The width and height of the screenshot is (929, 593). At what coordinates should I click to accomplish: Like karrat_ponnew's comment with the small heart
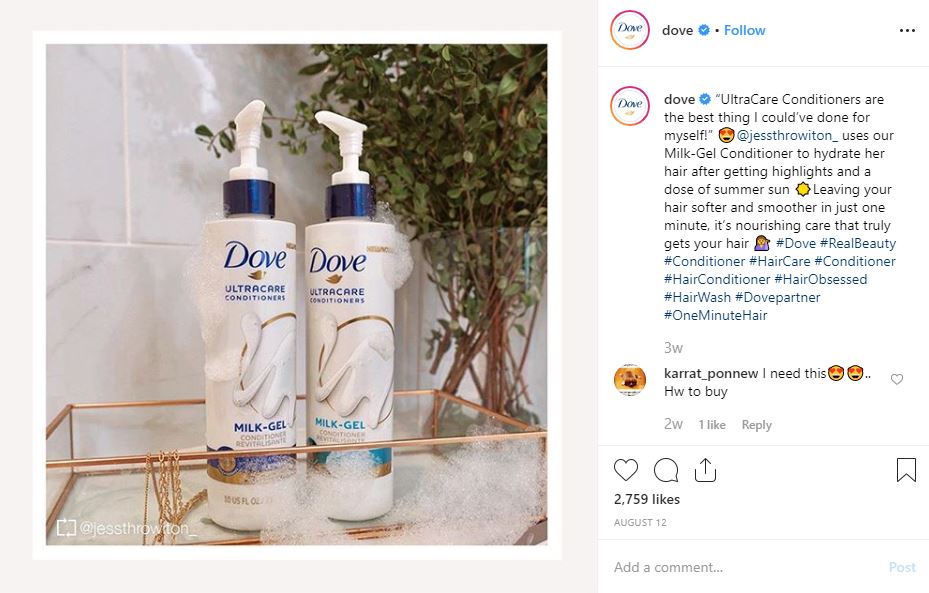[897, 379]
